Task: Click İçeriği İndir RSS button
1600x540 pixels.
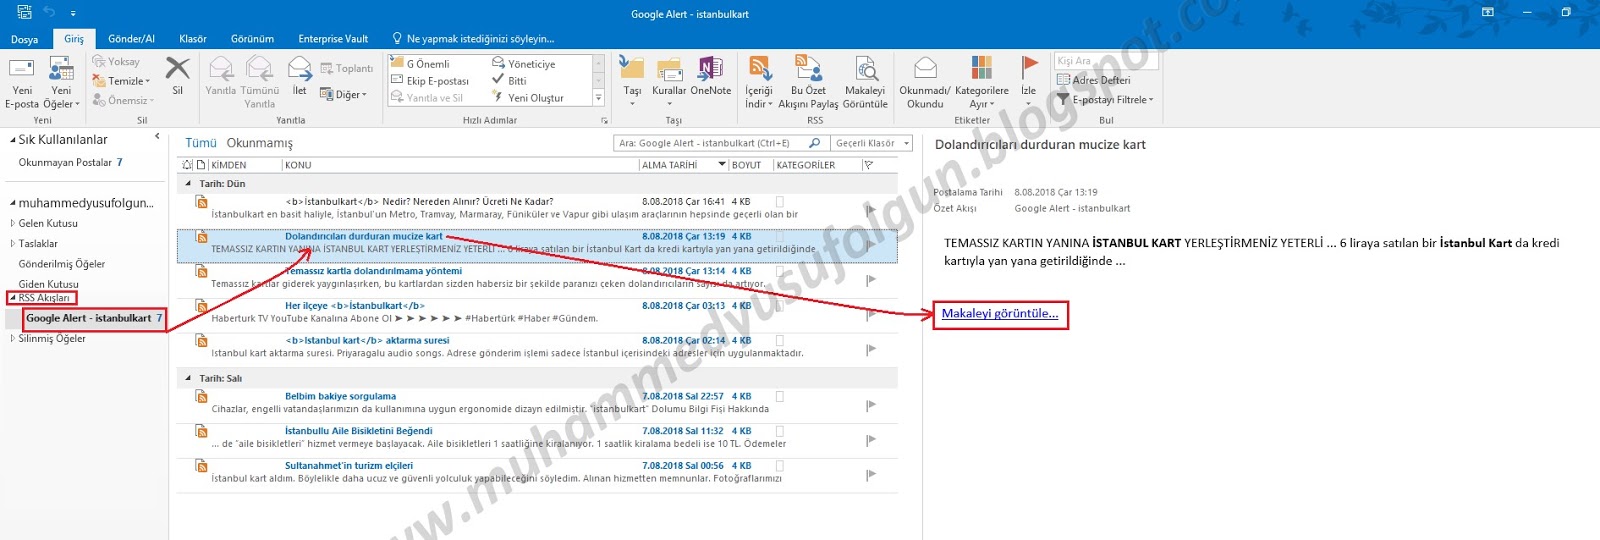Action: 759,82
